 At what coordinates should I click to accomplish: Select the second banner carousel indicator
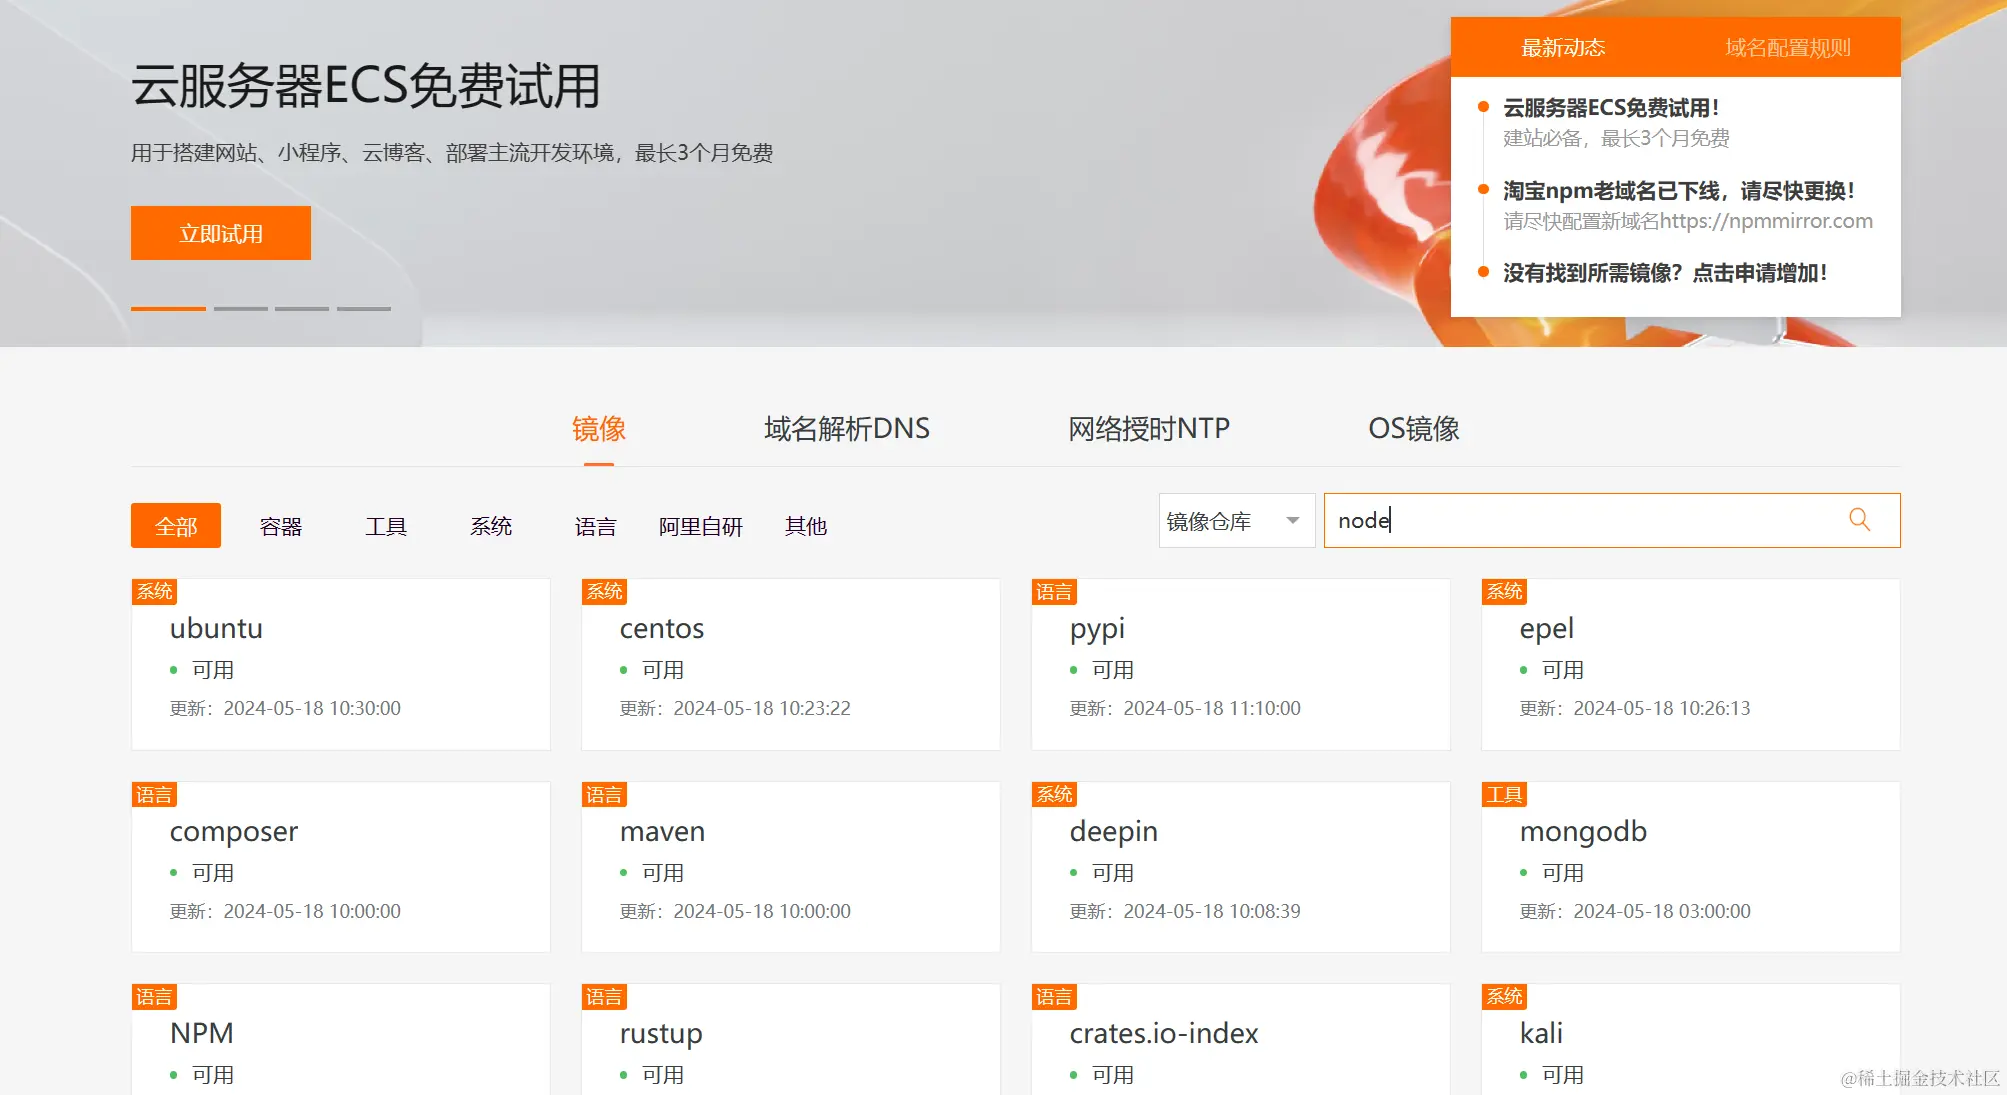click(x=240, y=308)
